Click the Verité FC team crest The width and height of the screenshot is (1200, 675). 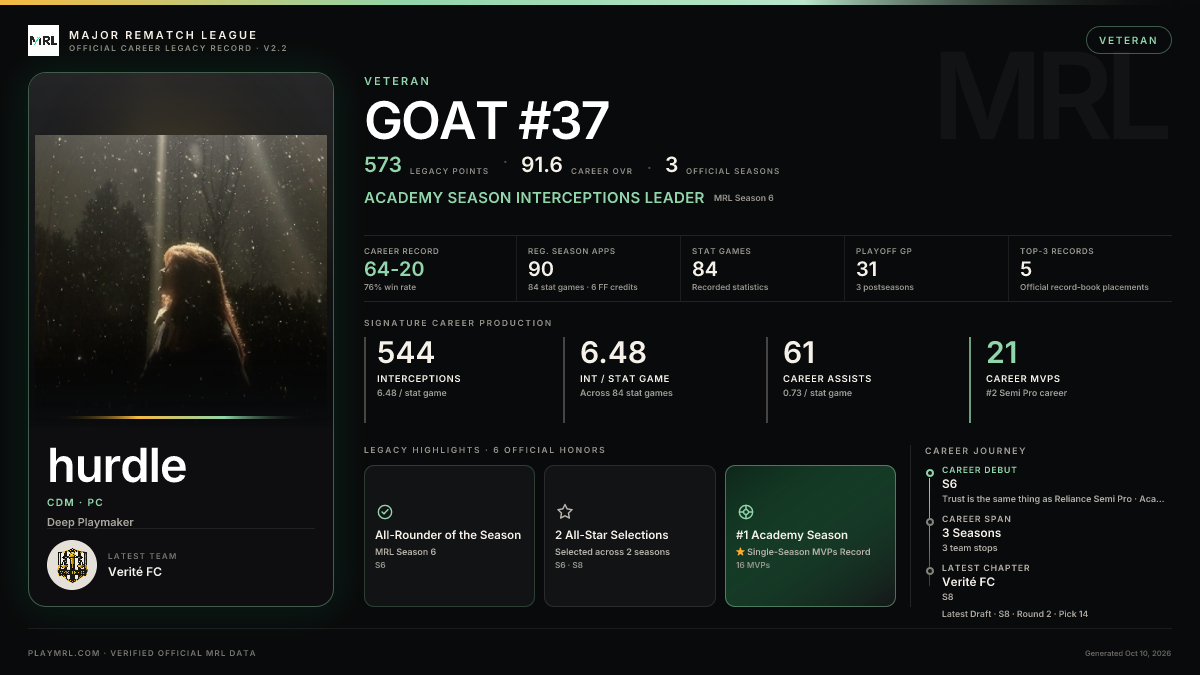coord(72,565)
